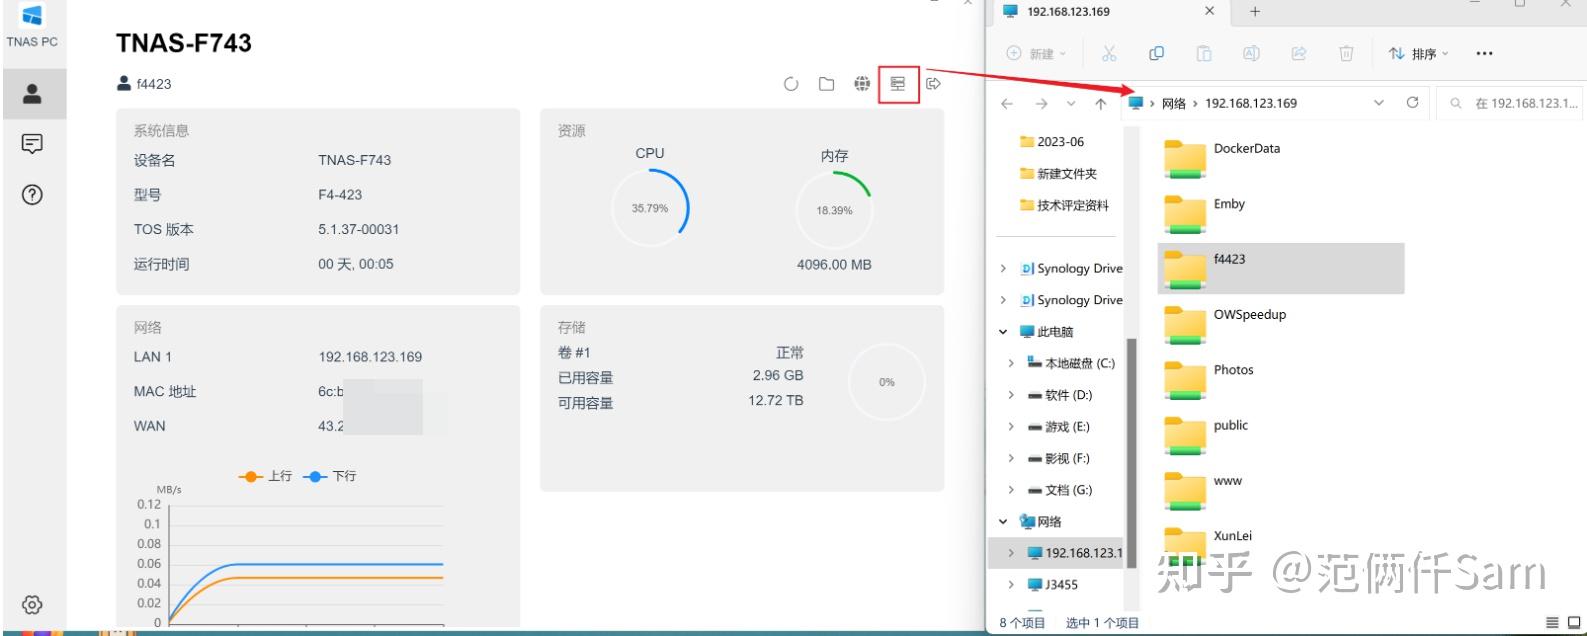Click the storage 0% ring gauge
1587x636 pixels.
[887, 382]
